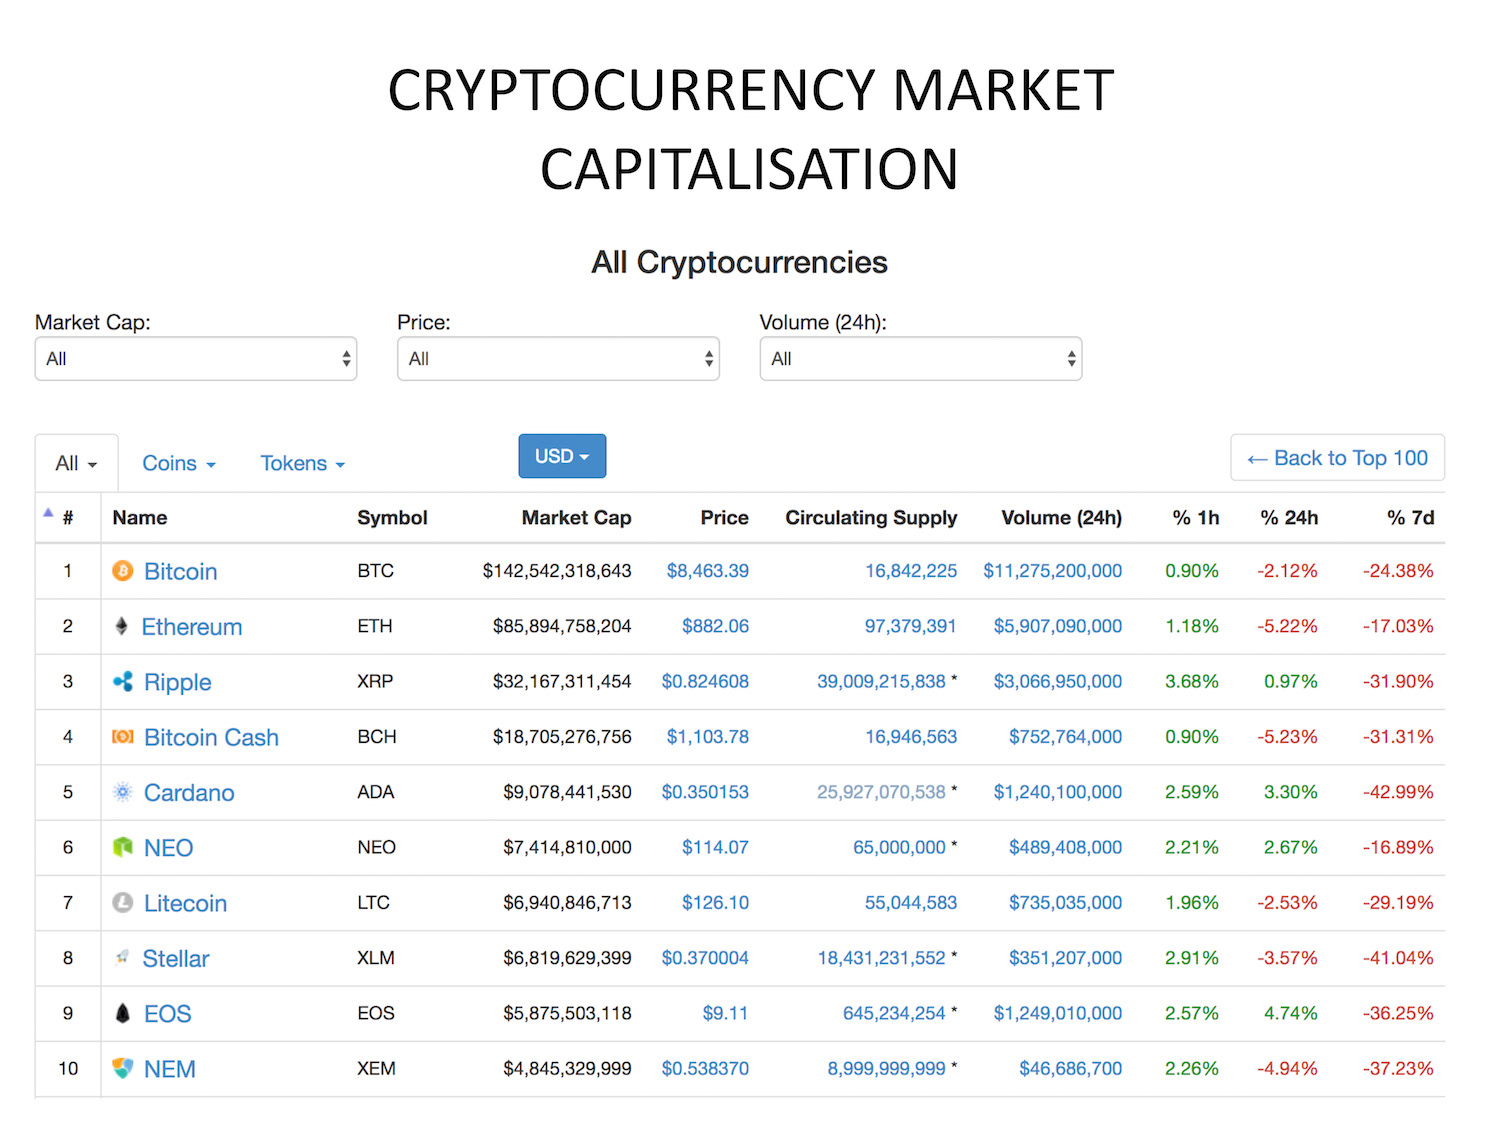The width and height of the screenshot is (1500, 1125).
Task: Go back to Top 100
Action: click(1337, 458)
